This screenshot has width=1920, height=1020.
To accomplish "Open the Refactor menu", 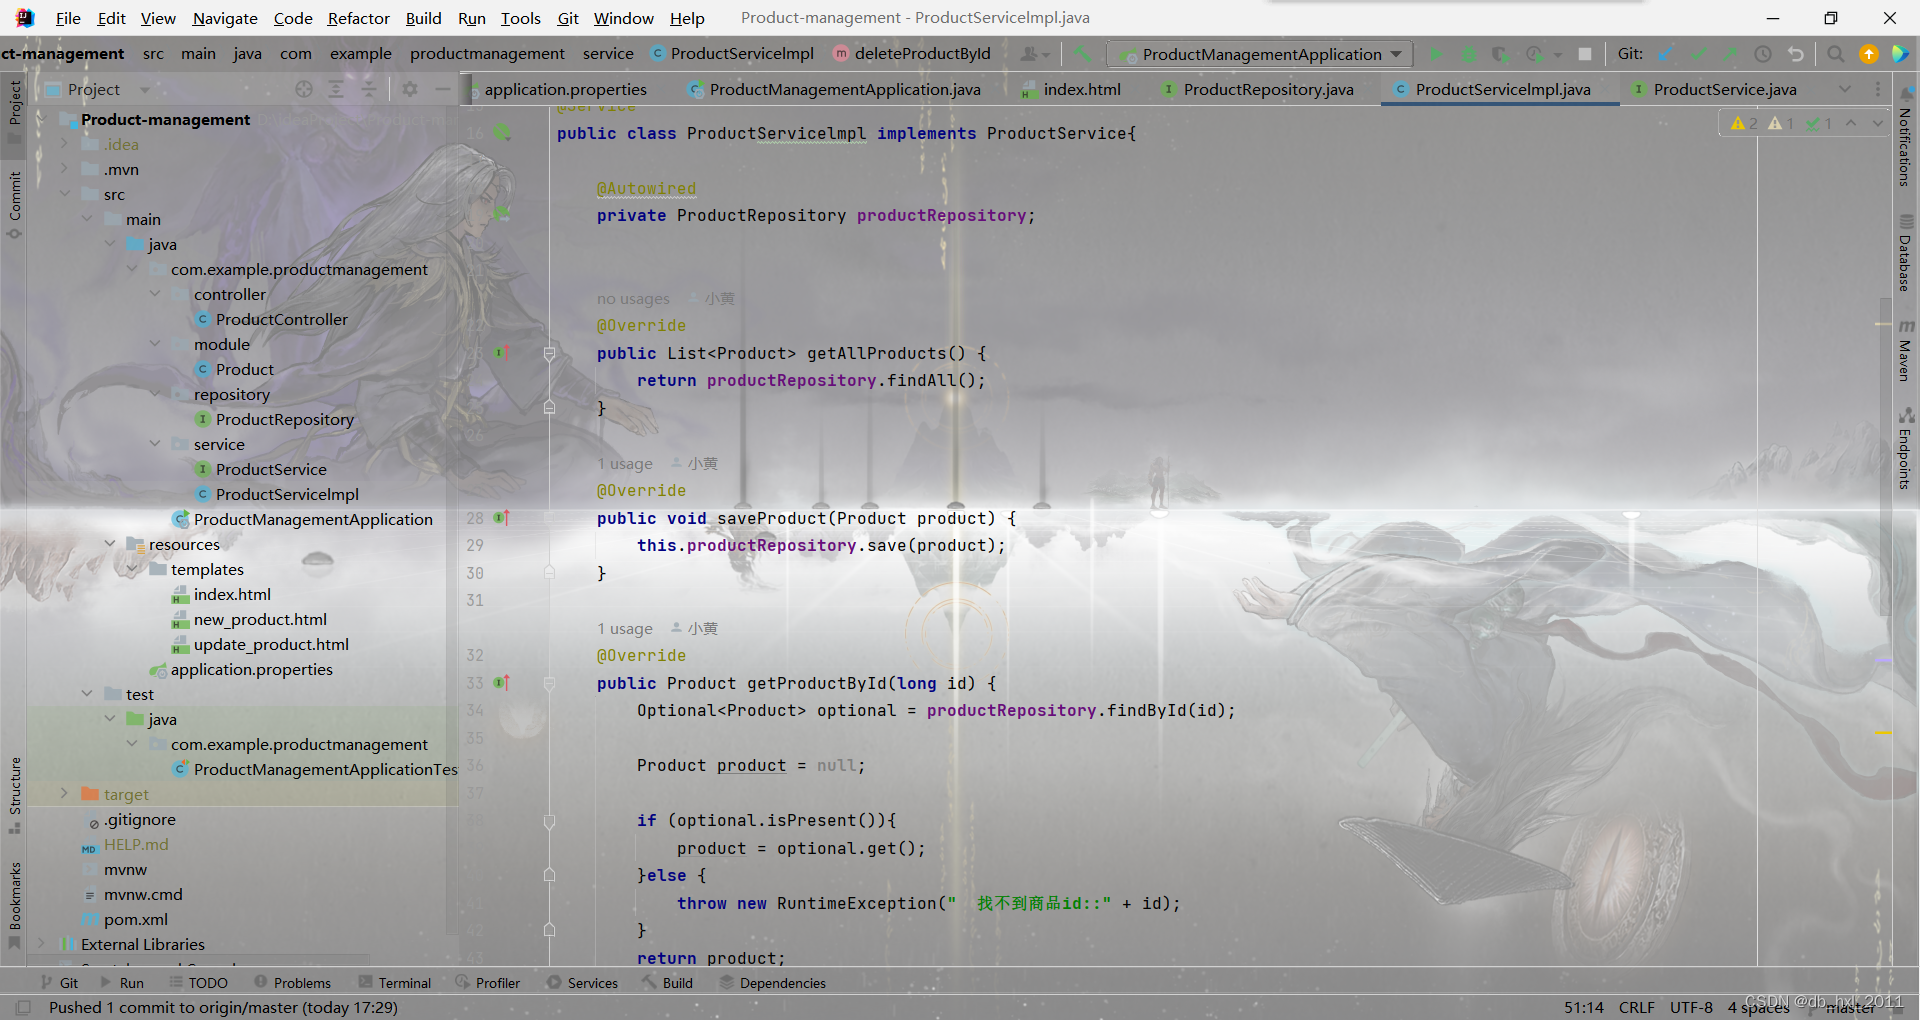I will pyautogui.click(x=358, y=18).
